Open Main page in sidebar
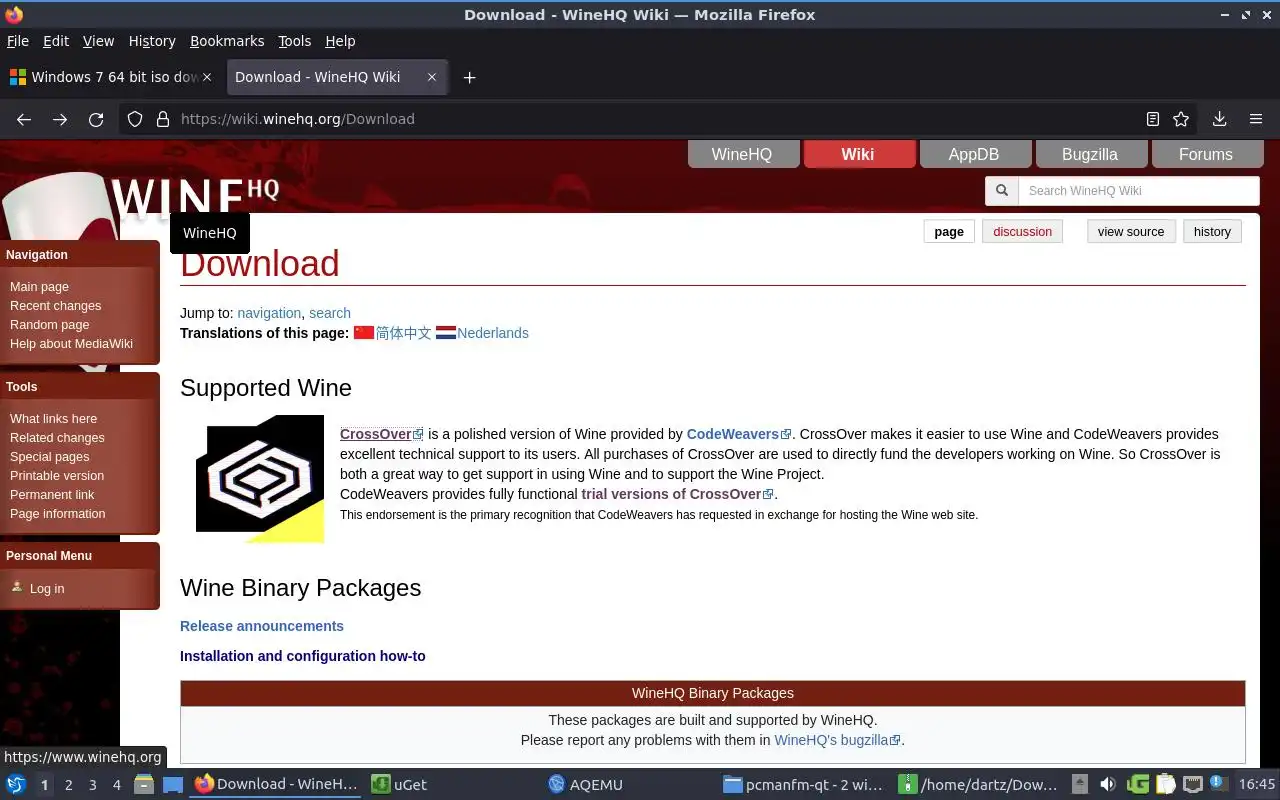1280x800 pixels. pos(39,287)
